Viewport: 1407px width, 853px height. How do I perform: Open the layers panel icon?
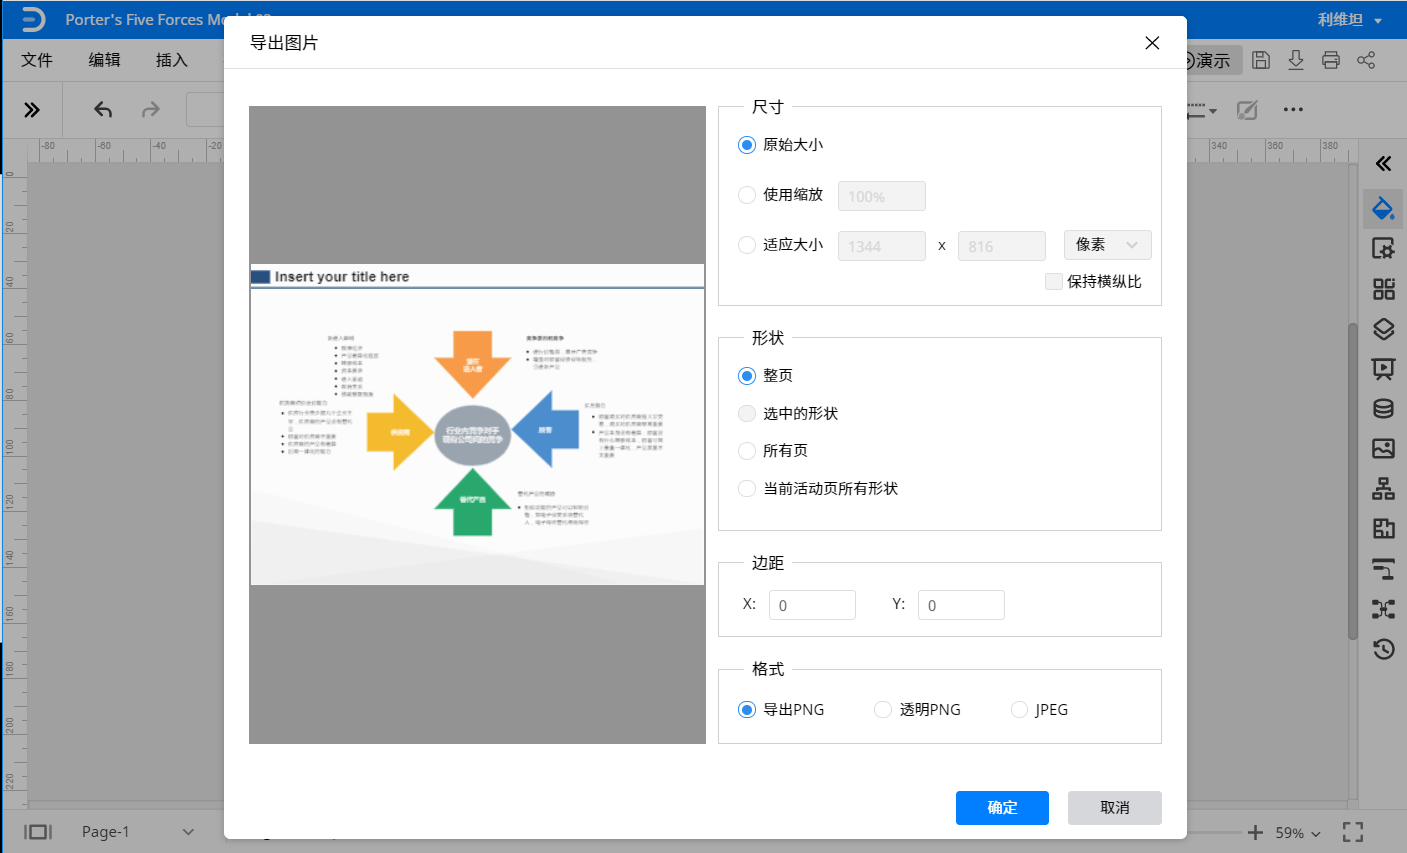pos(1384,329)
